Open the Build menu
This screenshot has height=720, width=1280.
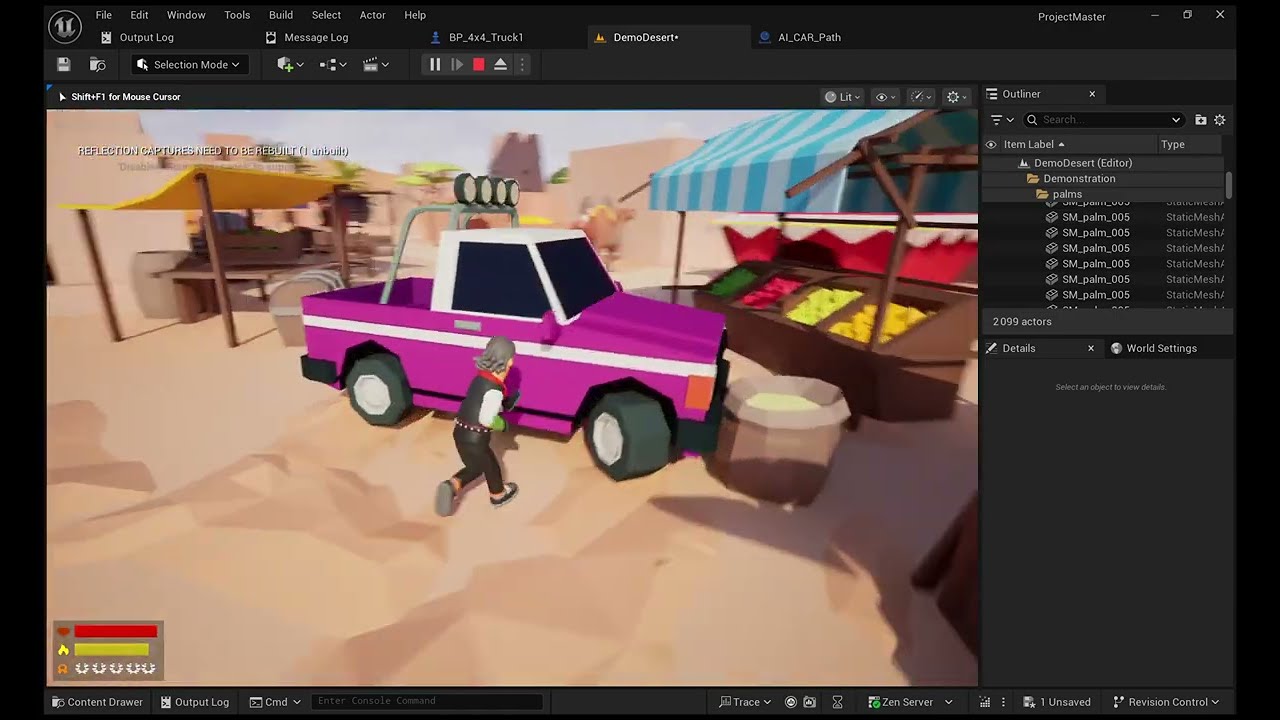(x=281, y=15)
